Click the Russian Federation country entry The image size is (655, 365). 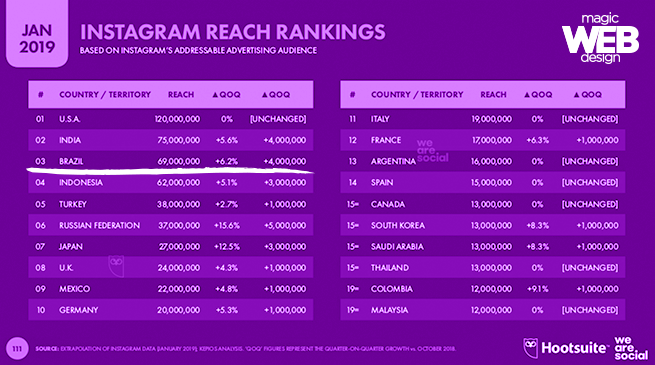pyautogui.click(x=99, y=226)
